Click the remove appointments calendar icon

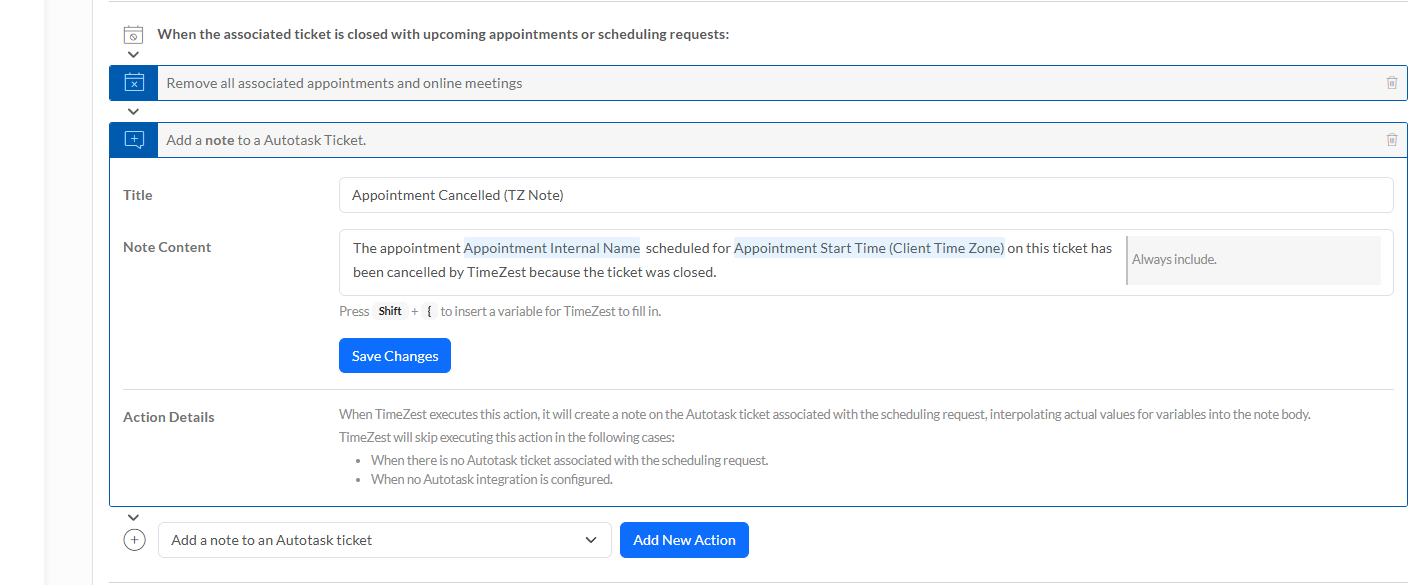click(134, 83)
